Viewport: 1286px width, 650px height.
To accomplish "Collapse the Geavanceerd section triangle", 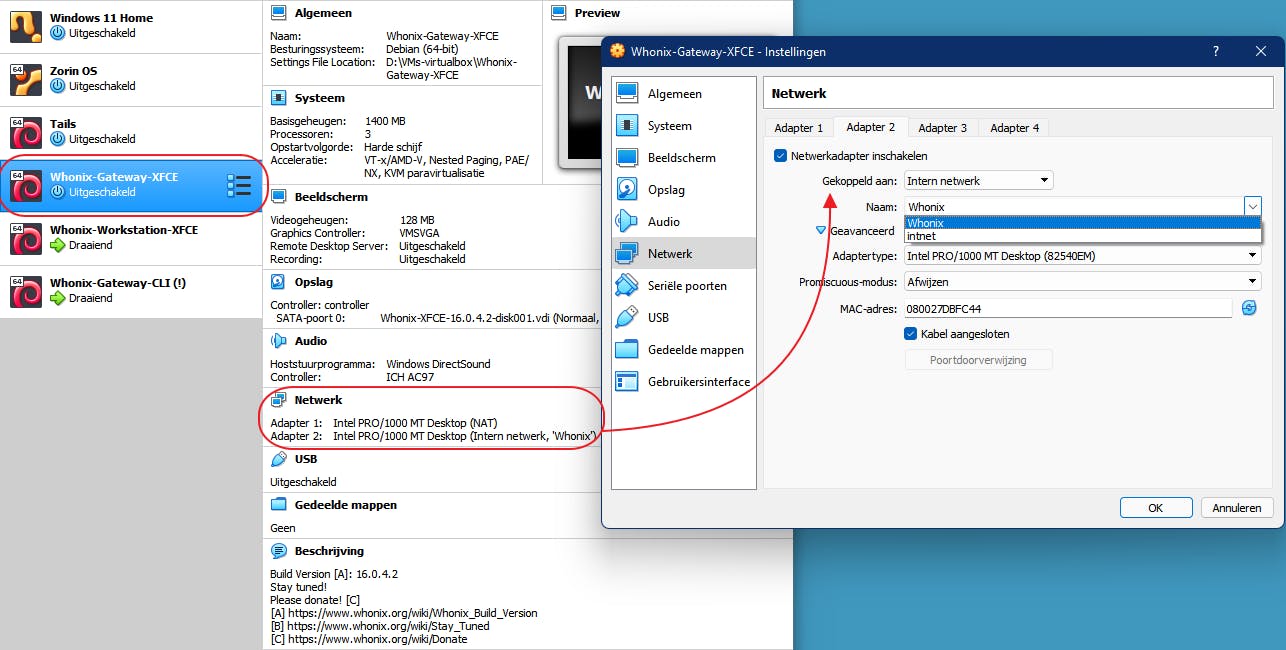I will (821, 230).
